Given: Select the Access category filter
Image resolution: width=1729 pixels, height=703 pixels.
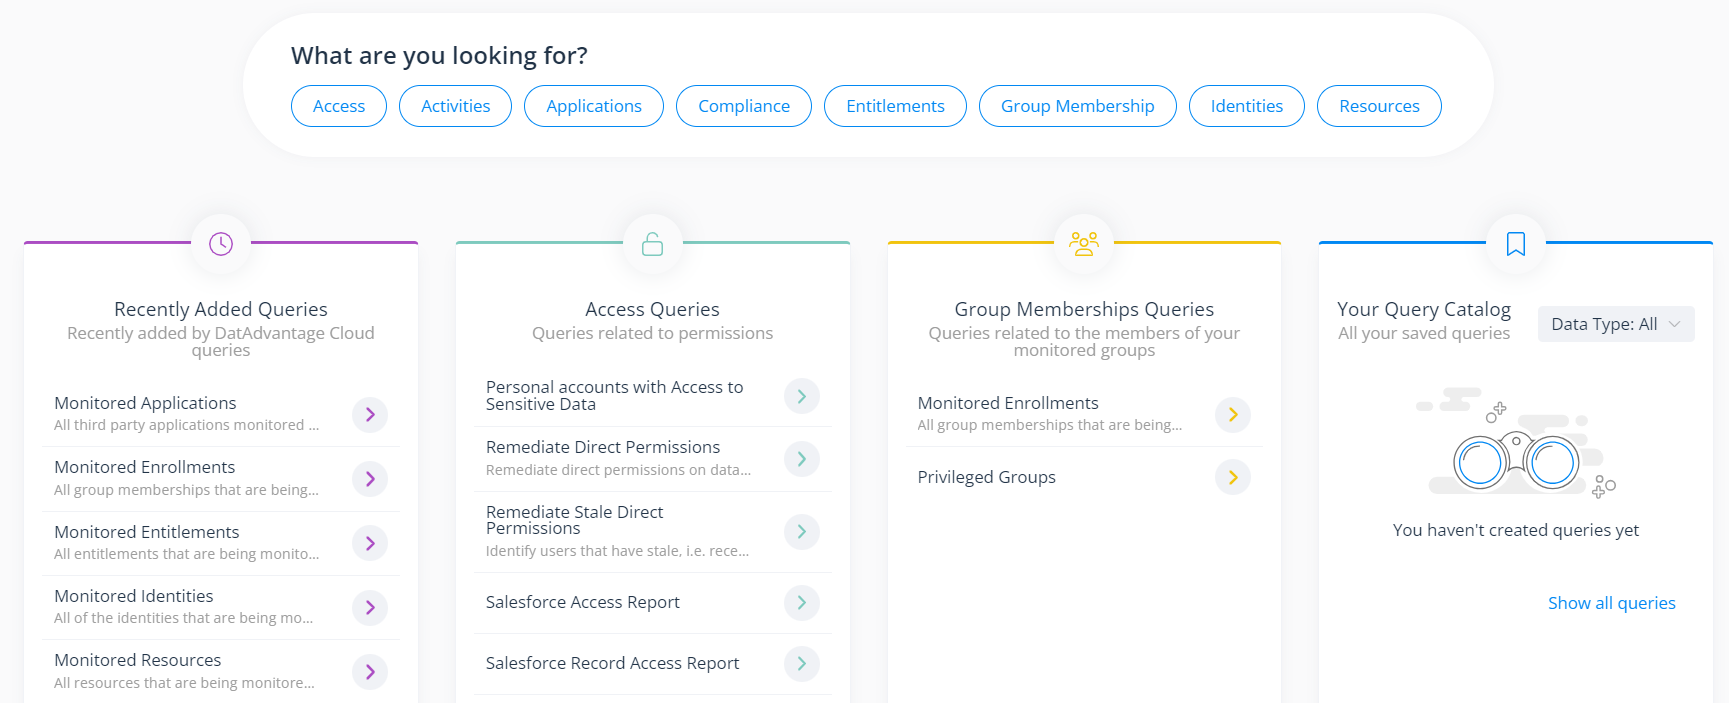Looking at the screenshot, I should (x=338, y=106).
